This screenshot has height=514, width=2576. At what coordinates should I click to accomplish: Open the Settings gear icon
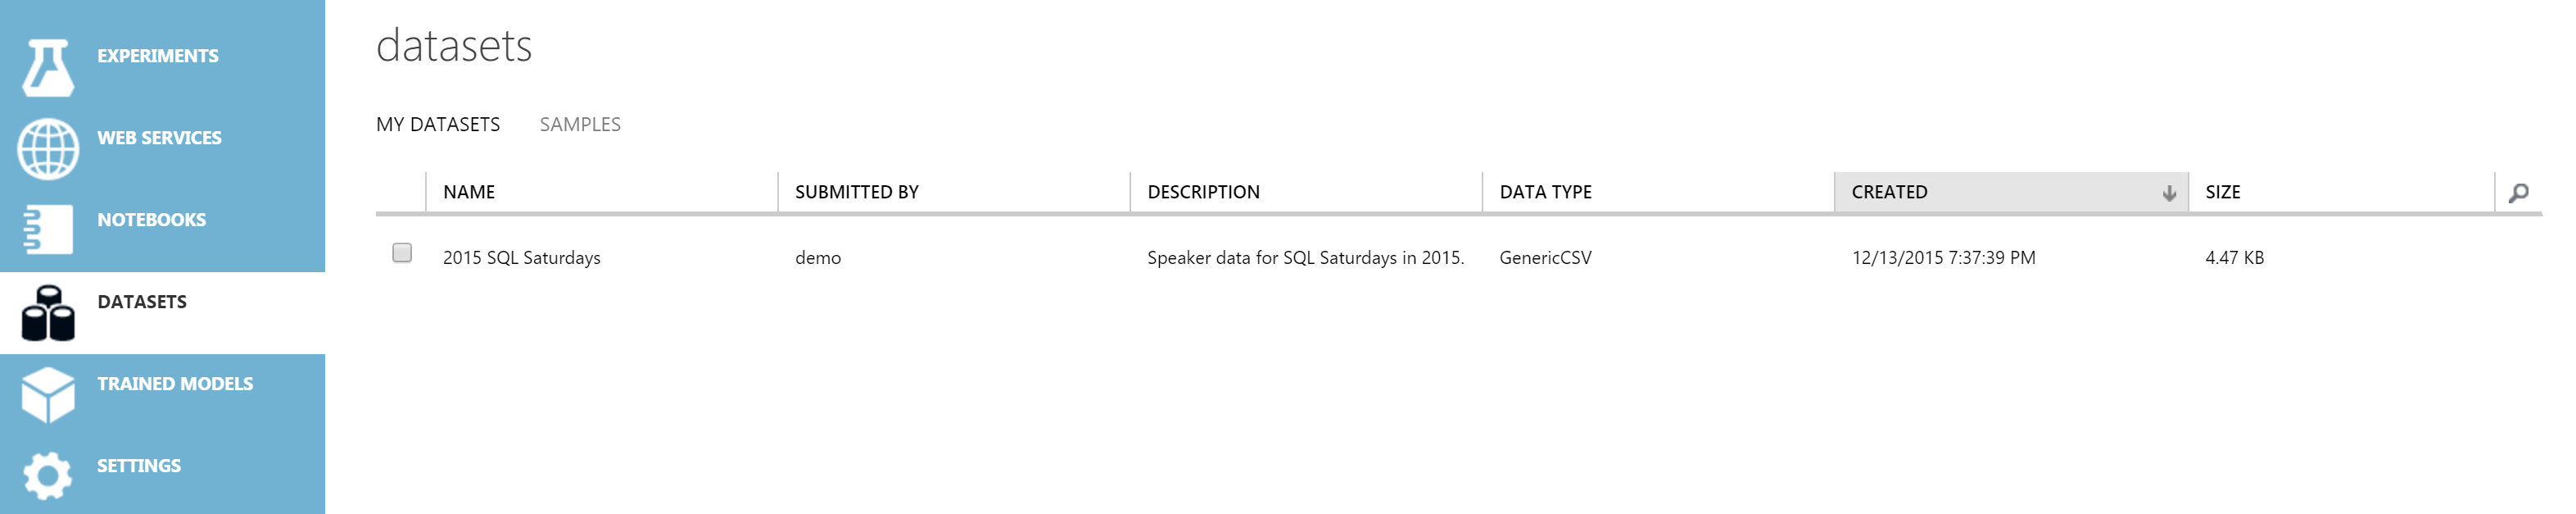tap(48, 476)
